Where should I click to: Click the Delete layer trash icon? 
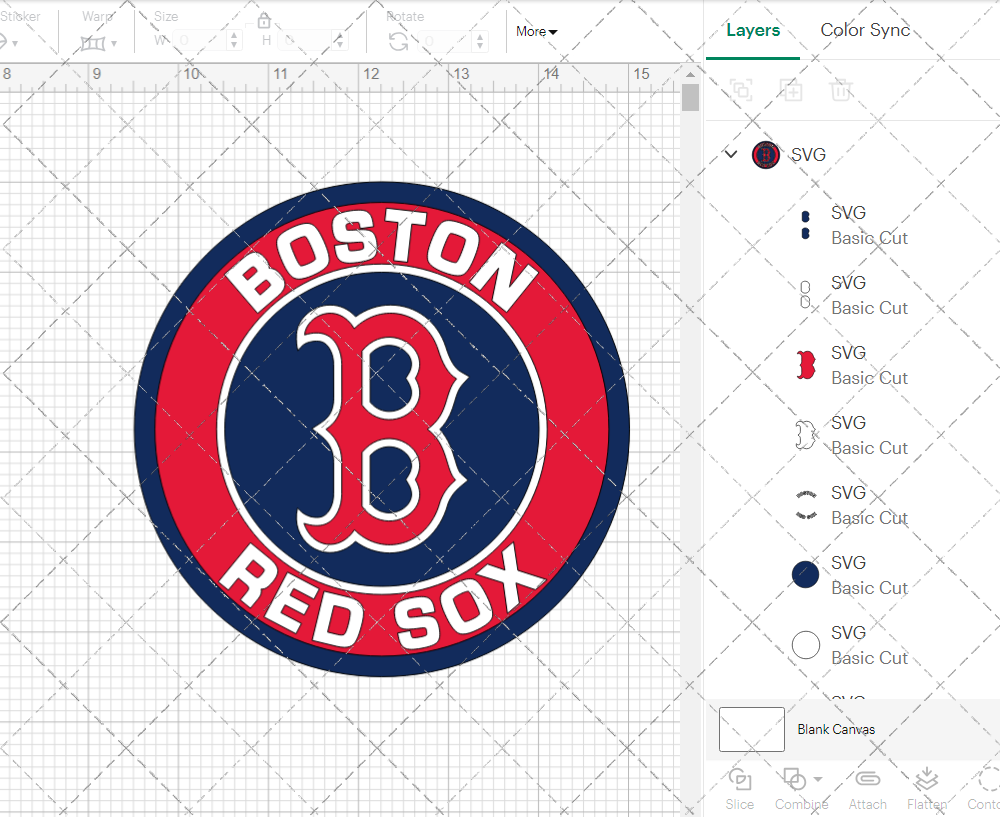point(841,91)
